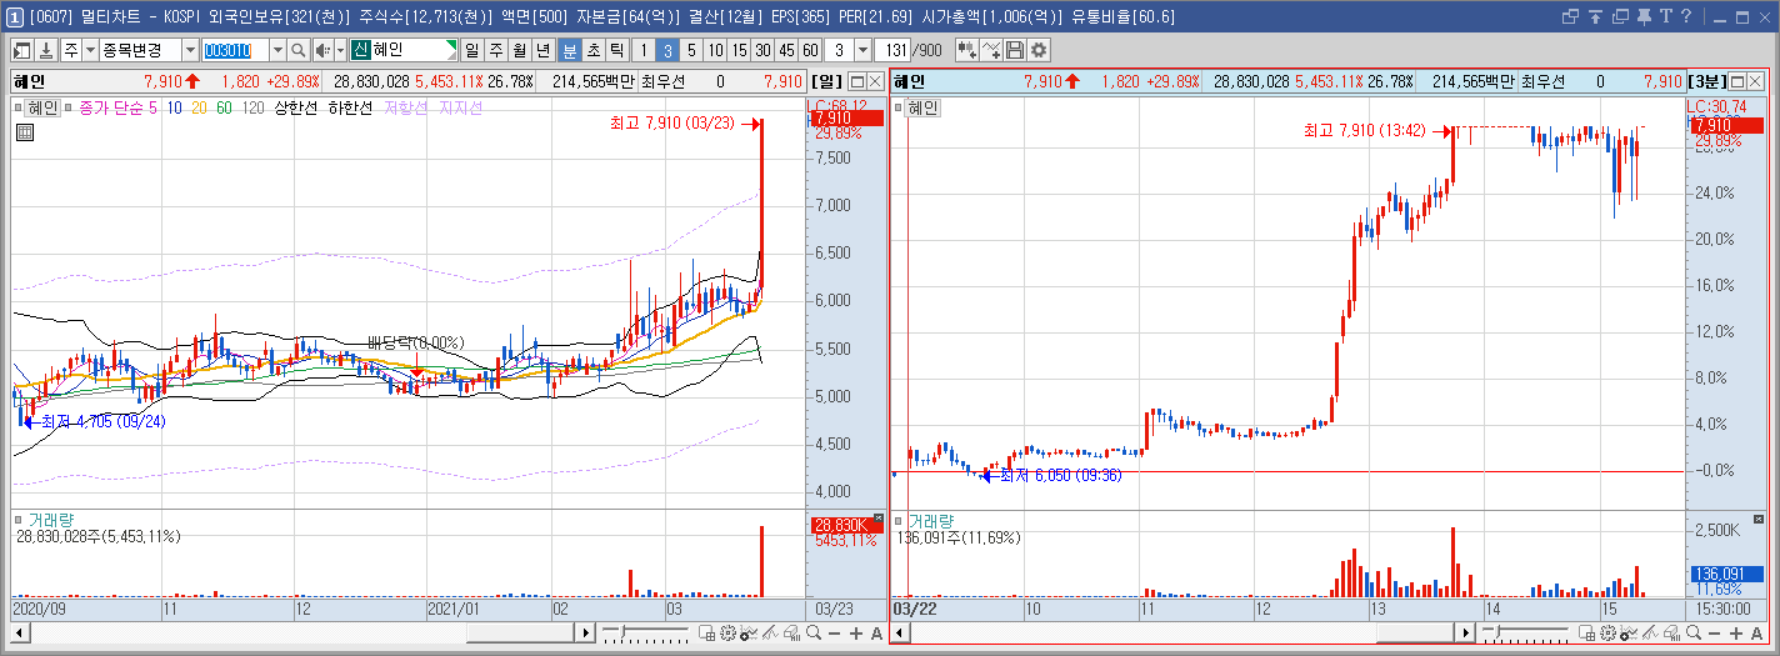Open chart settings gear icon in toolbar

pos(1039,50)
